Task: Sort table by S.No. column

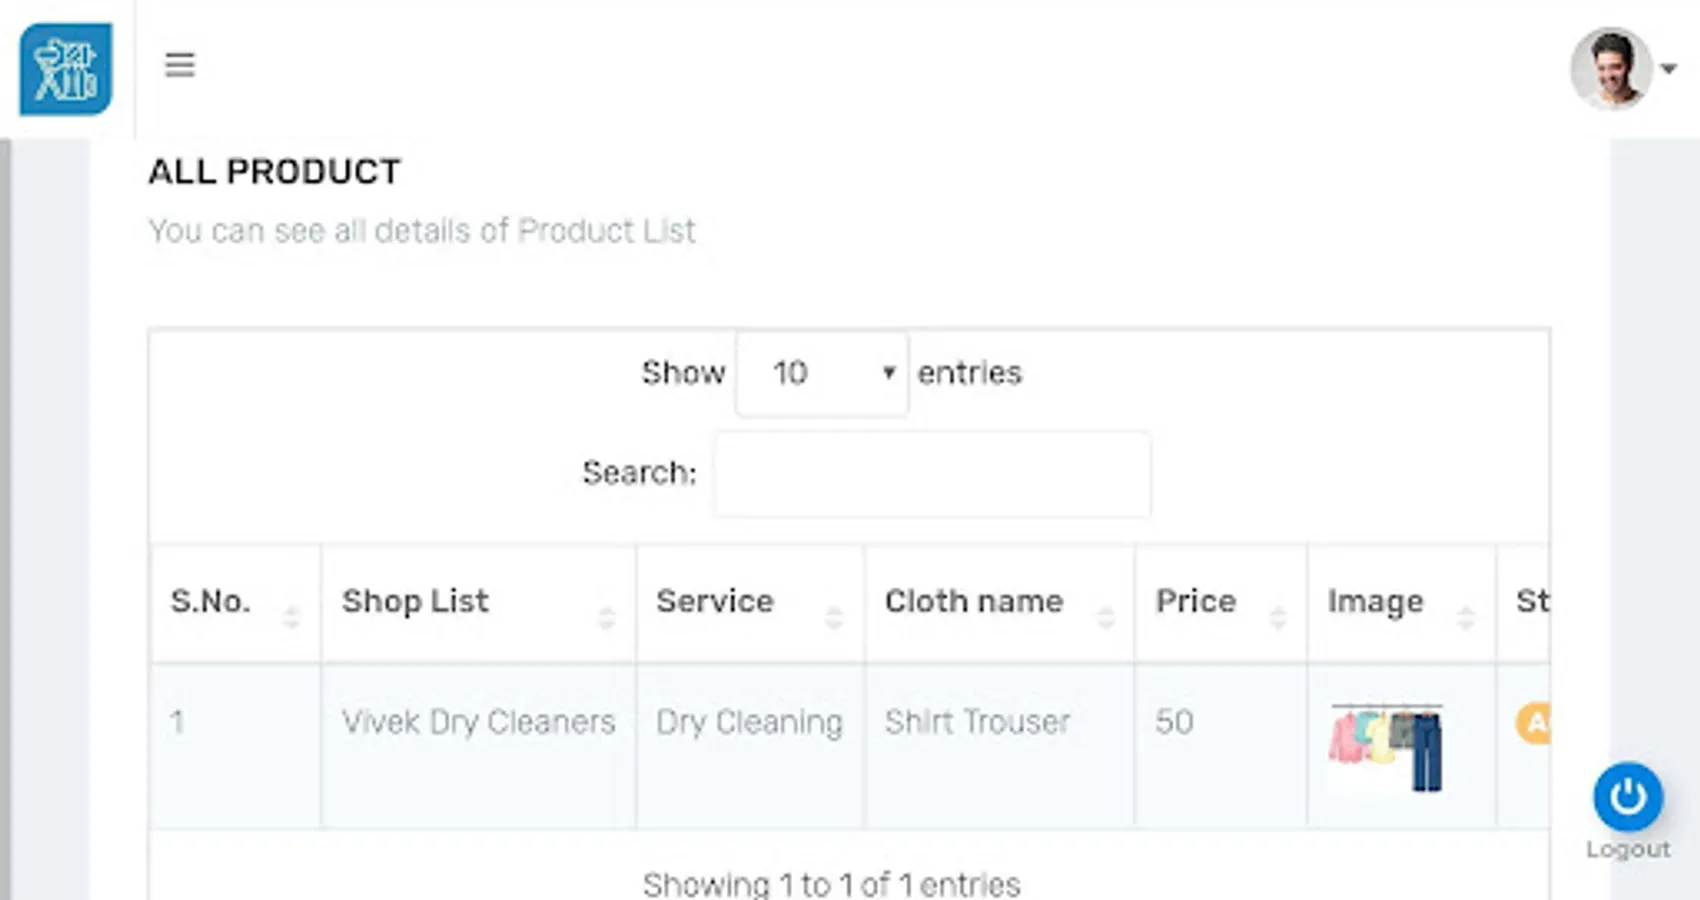Action: click(236, 602)
